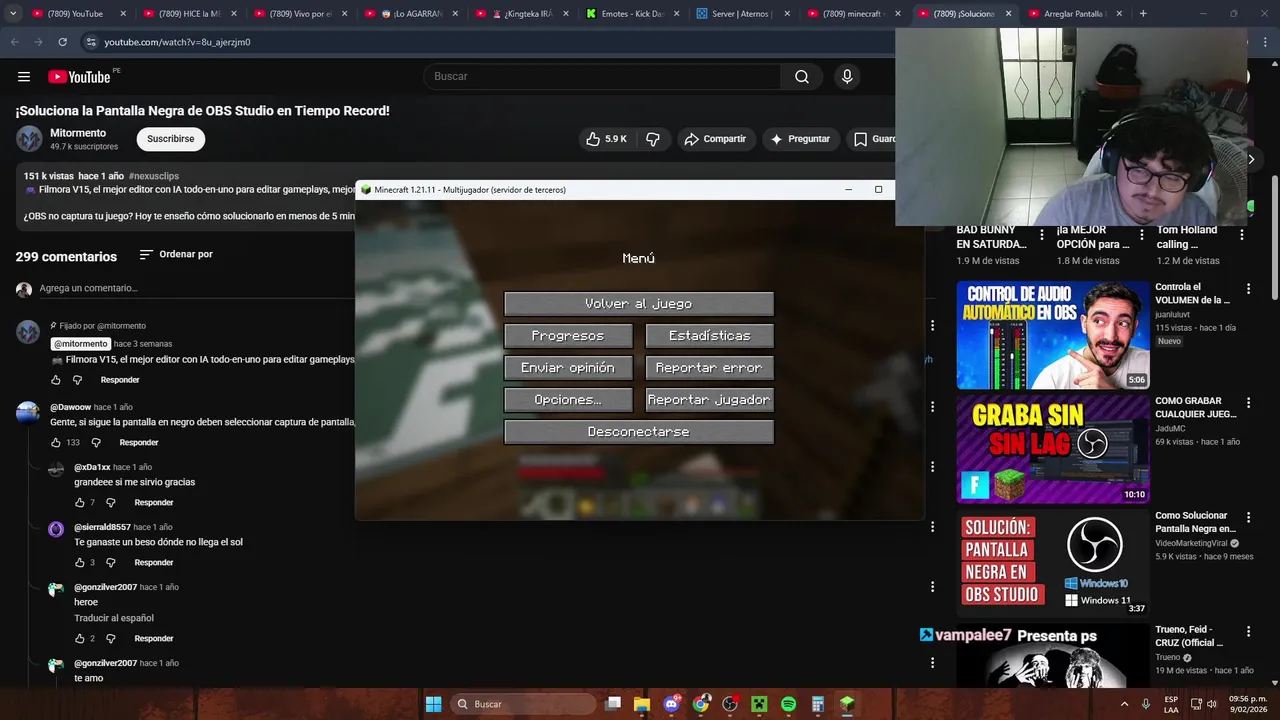Open Discord from the taskbar
Screen dimensions: 1280x720
pyautogui.click(x=671, y=704)
